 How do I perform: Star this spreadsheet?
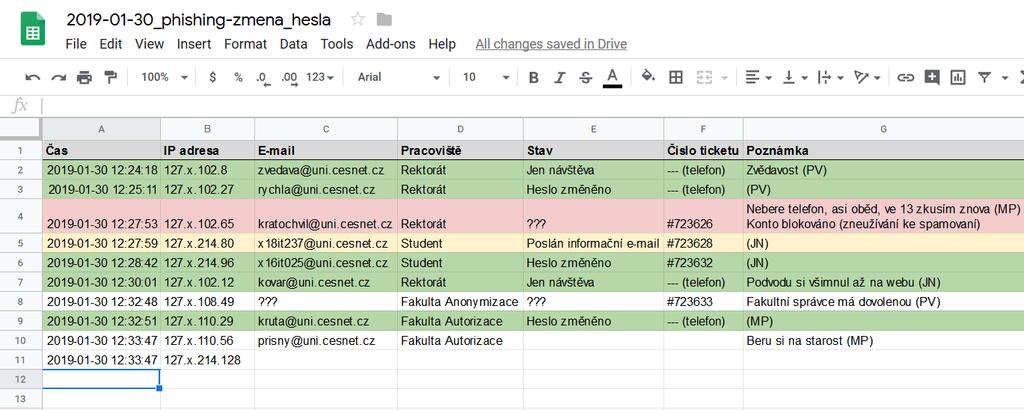point(358,19)
